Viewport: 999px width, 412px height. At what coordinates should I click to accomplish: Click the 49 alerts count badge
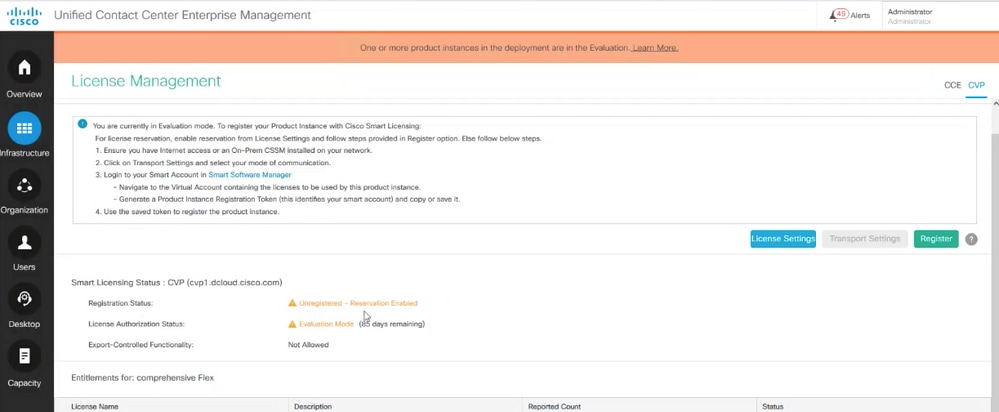click(841, 13)
